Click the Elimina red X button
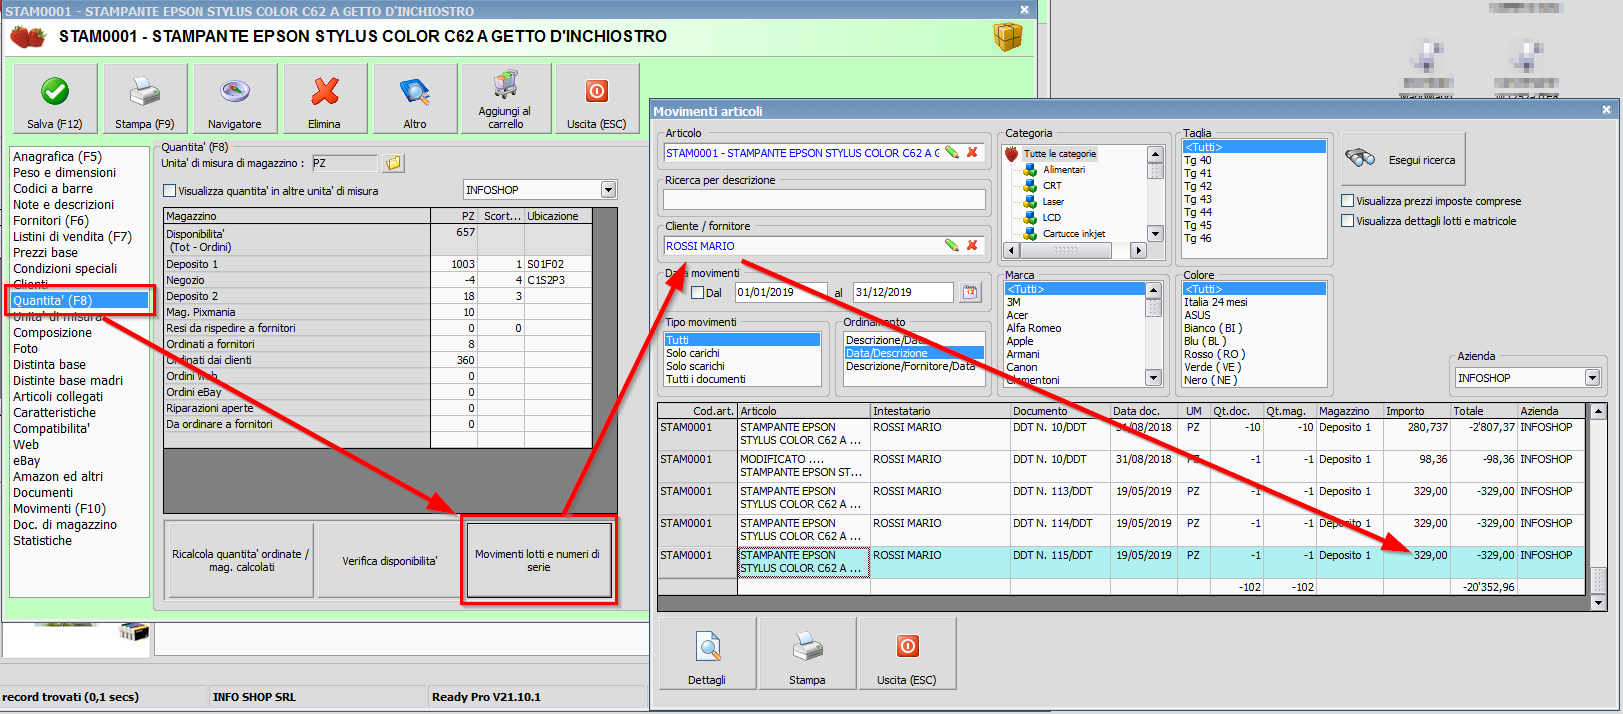 (325, 98)
